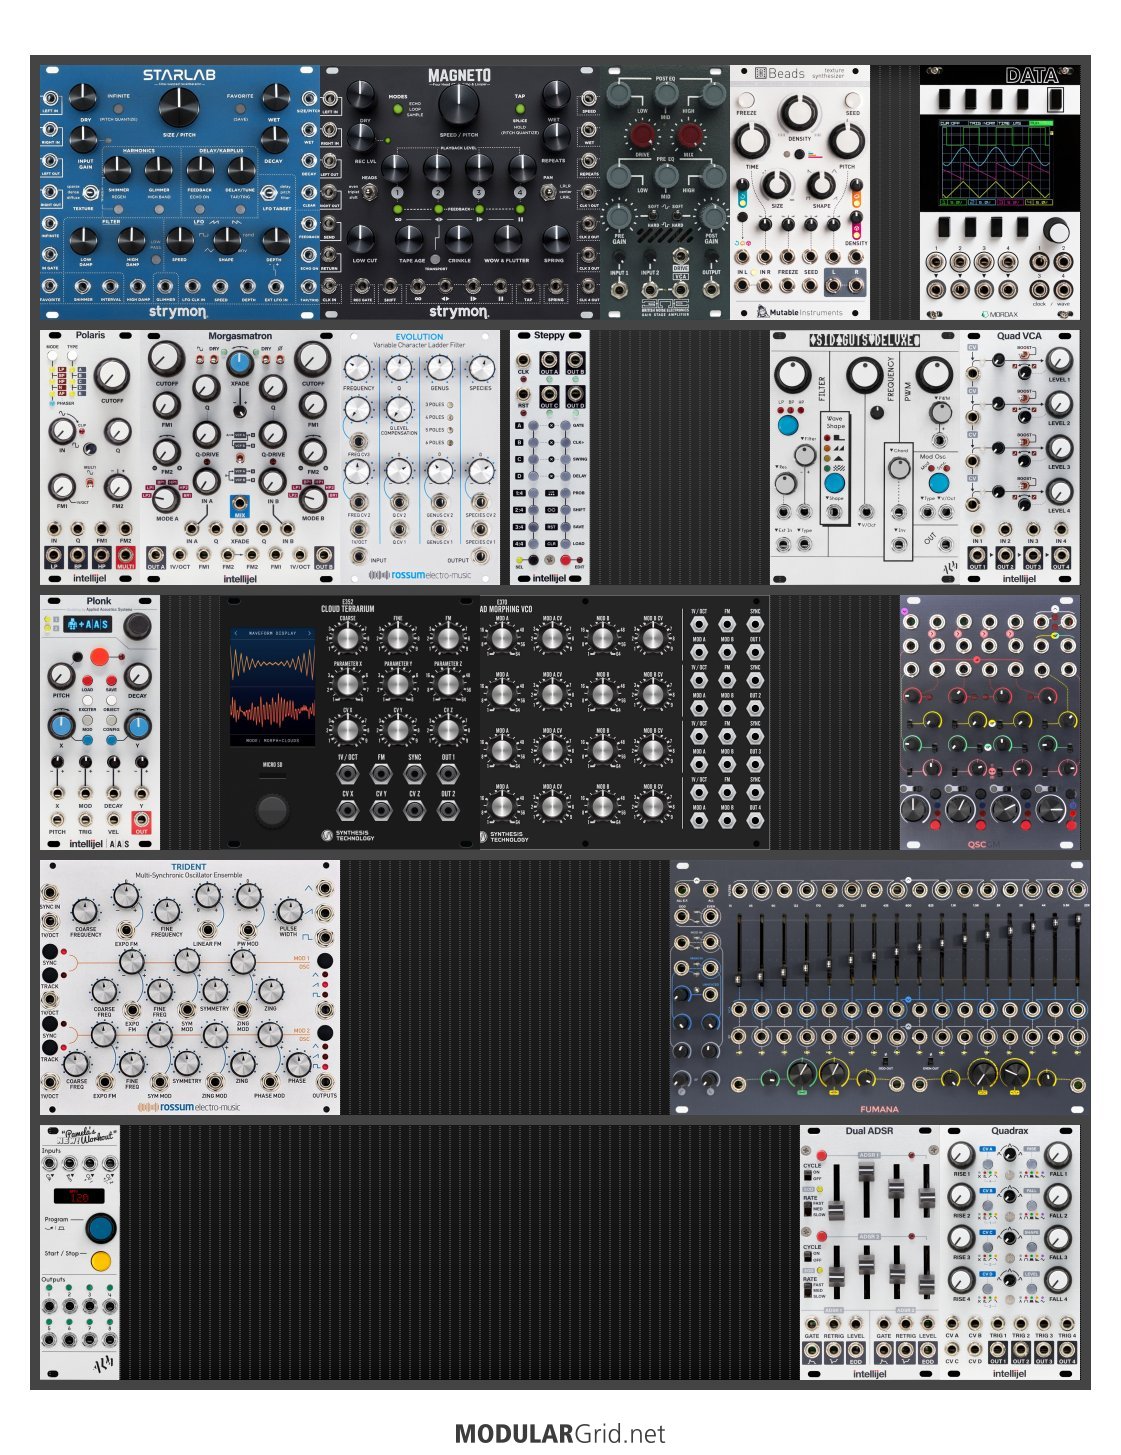Hit the green TAP button on Magneto
This screenshot has width=1121, height=1455.
[519, 107]
